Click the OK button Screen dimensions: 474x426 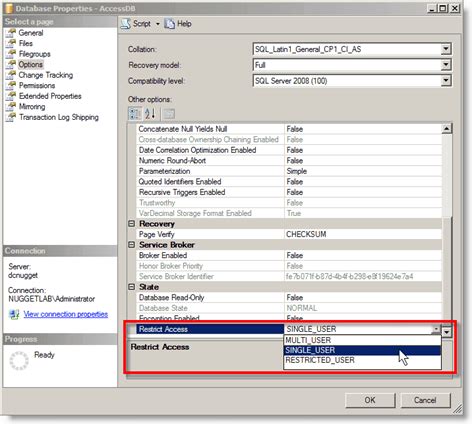[370, 400]
